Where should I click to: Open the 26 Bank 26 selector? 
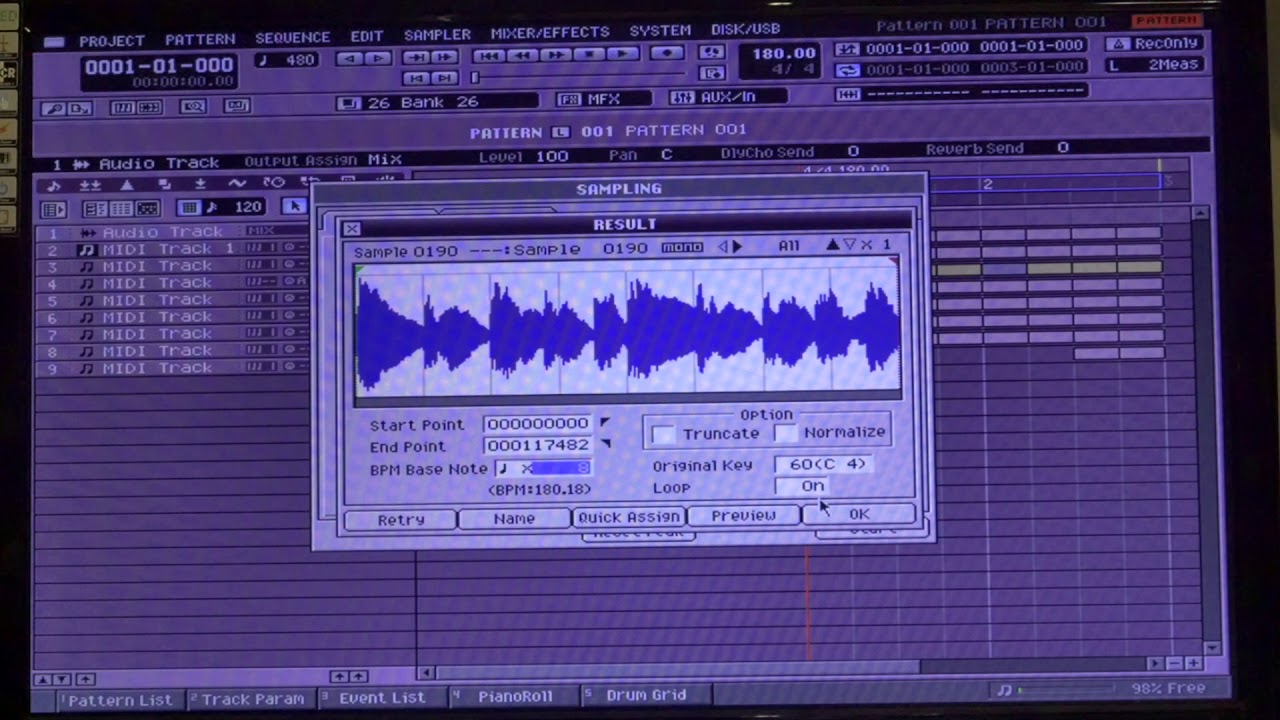point(436,102)
